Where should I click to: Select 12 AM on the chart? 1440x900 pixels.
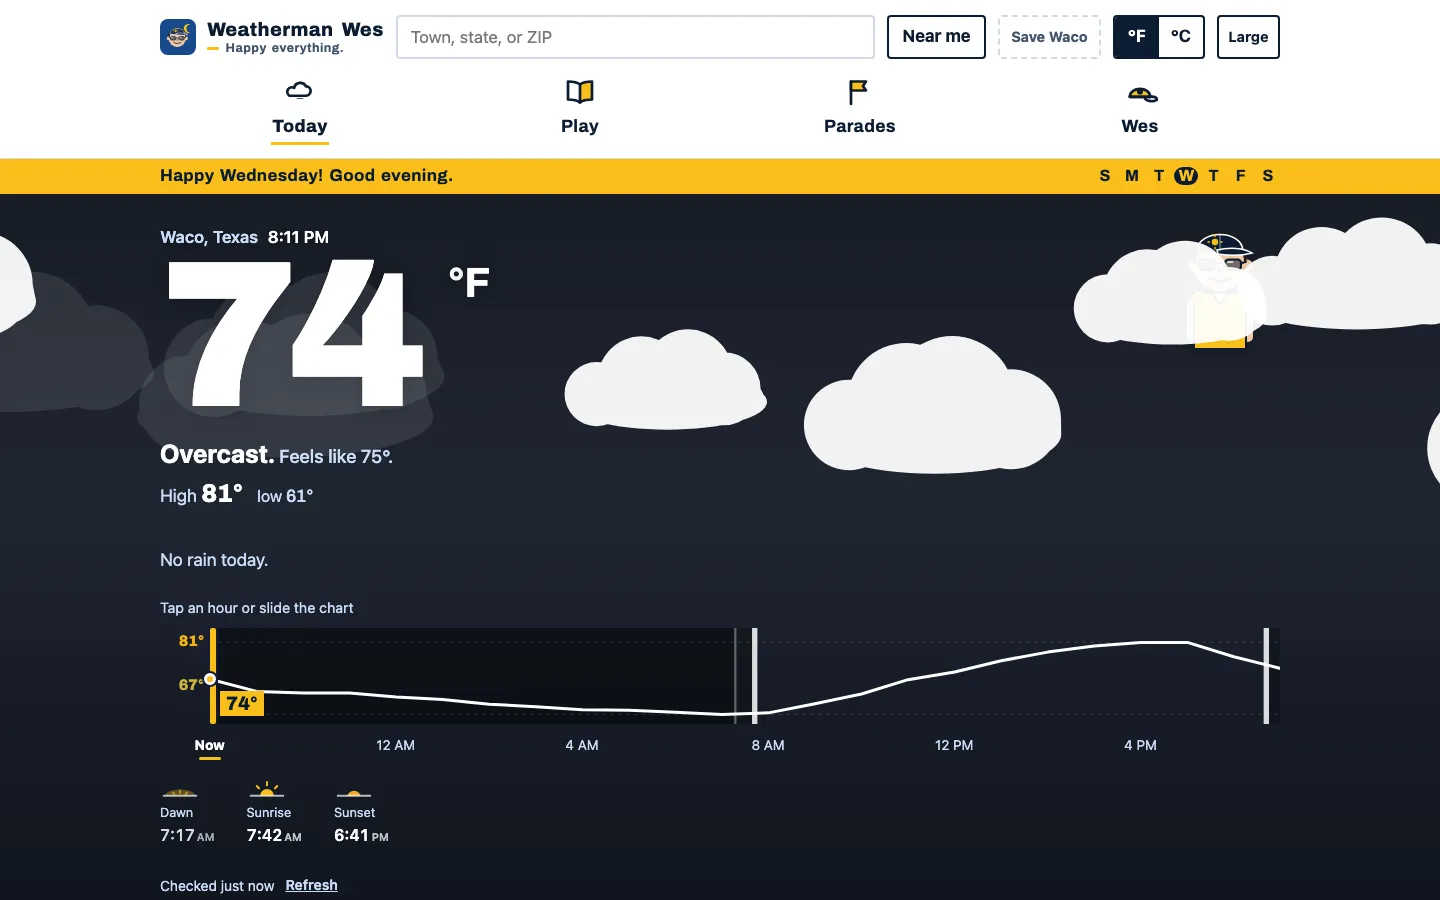(395, 745)
